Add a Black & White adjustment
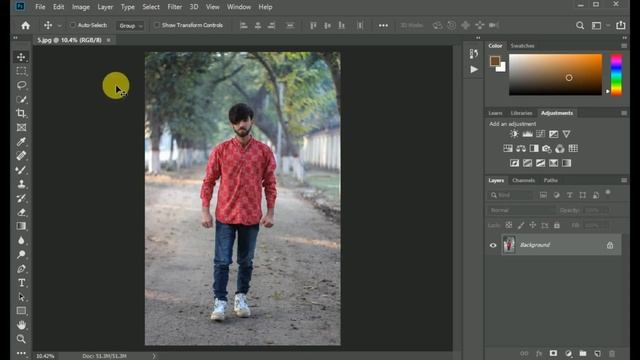The height and width of the screenshot is (360, 640). [x=534, y=149]
